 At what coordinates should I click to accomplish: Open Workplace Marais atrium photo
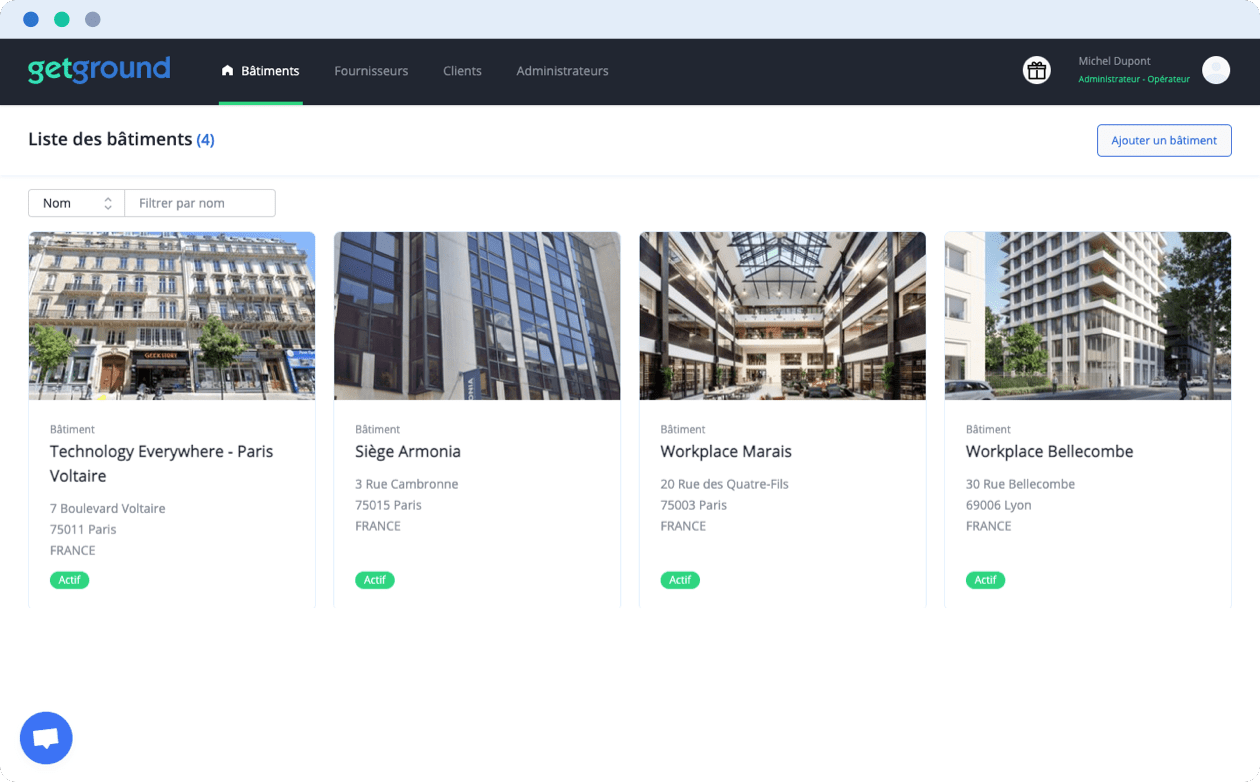point(782,316)
